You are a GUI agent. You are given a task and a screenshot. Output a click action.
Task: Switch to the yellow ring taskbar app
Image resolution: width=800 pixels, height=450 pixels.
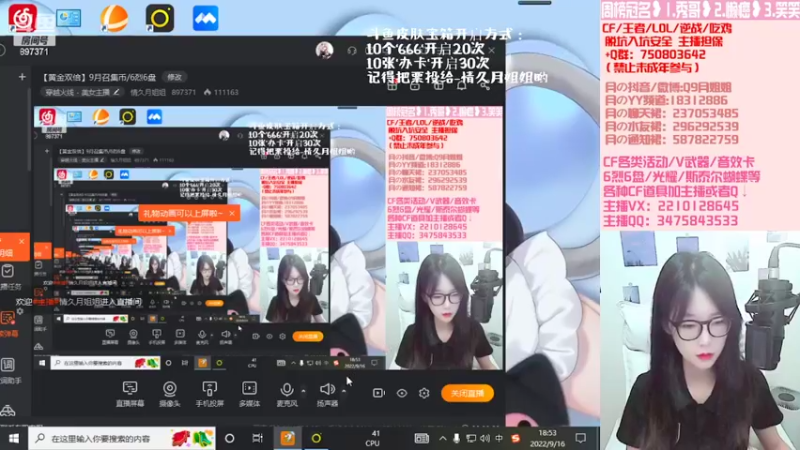pos(316,438)
